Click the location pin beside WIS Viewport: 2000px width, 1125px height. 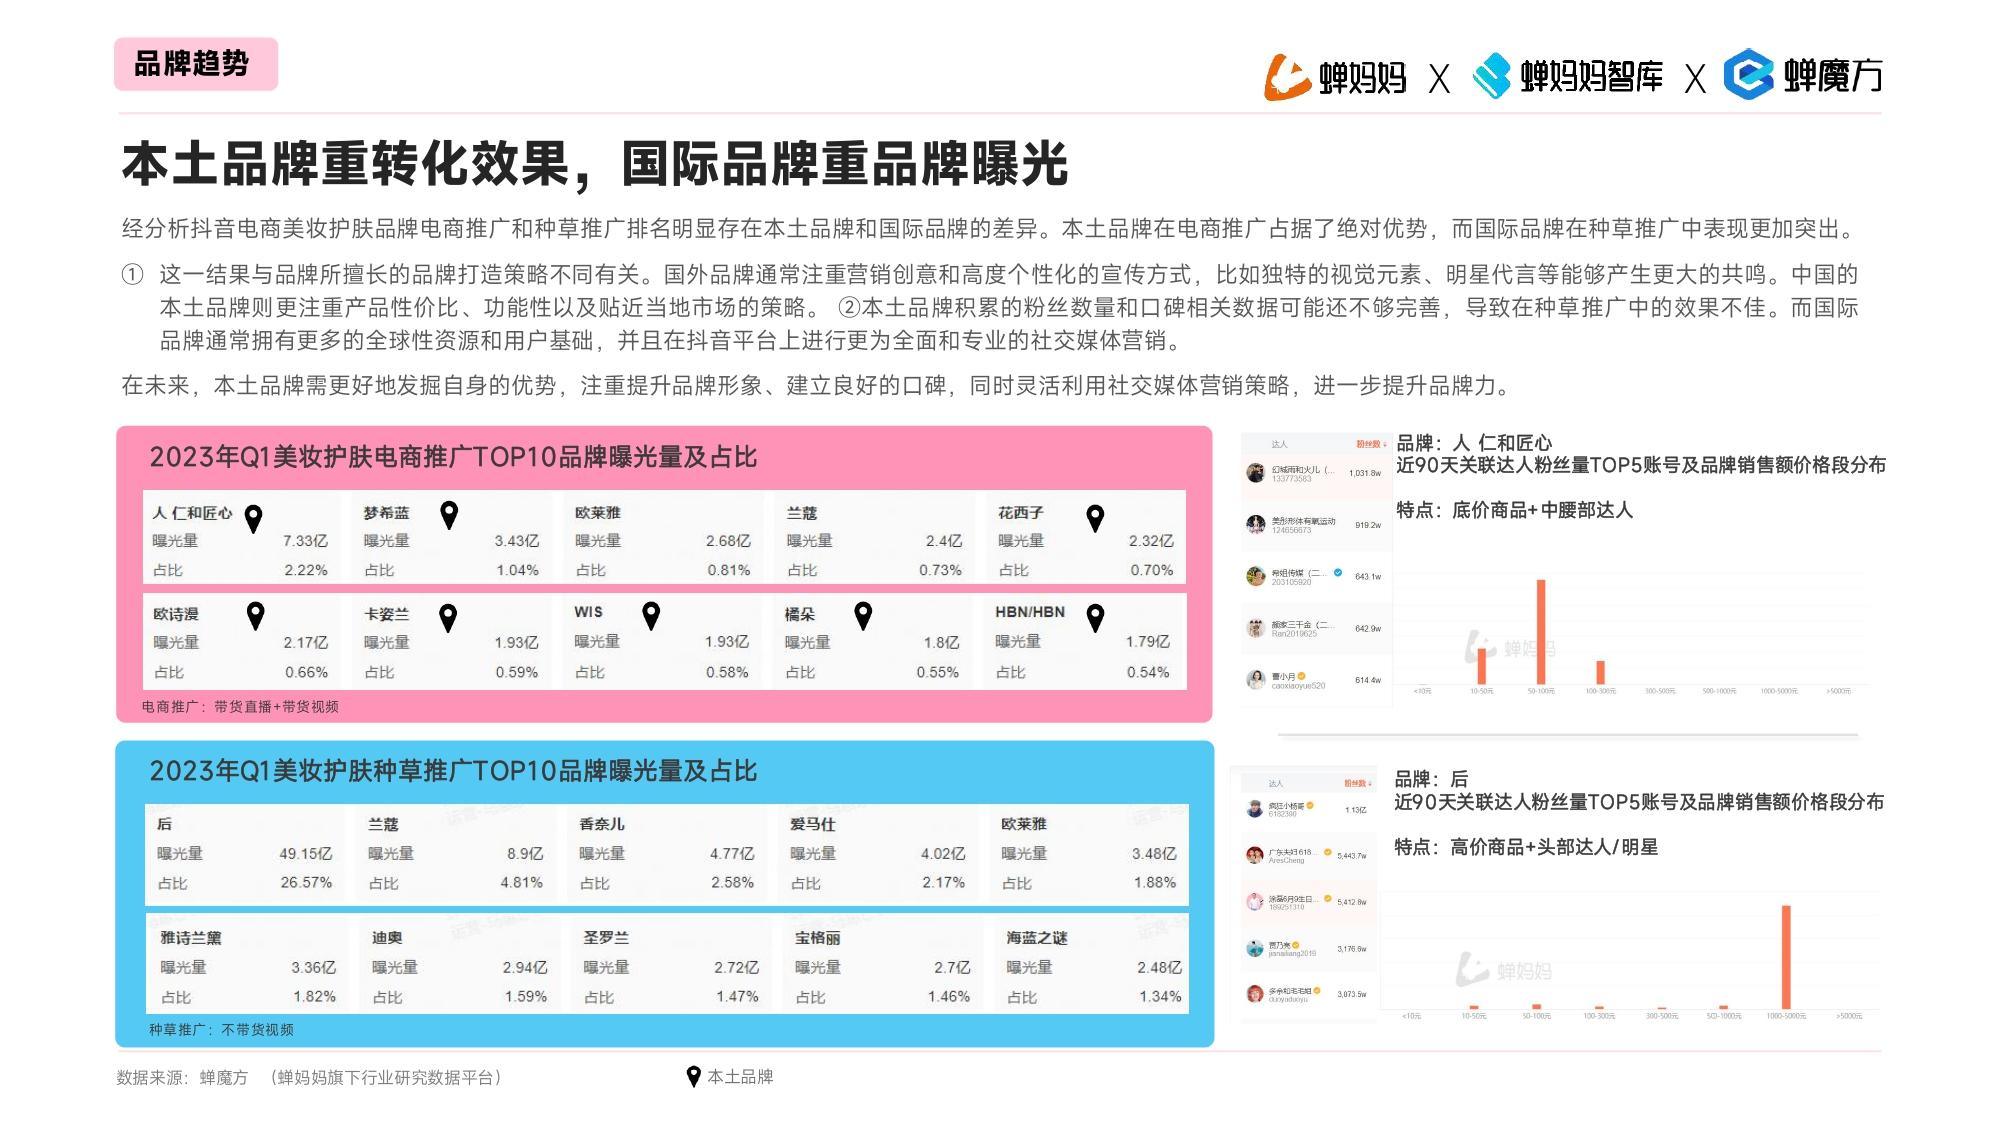[651, 616]
